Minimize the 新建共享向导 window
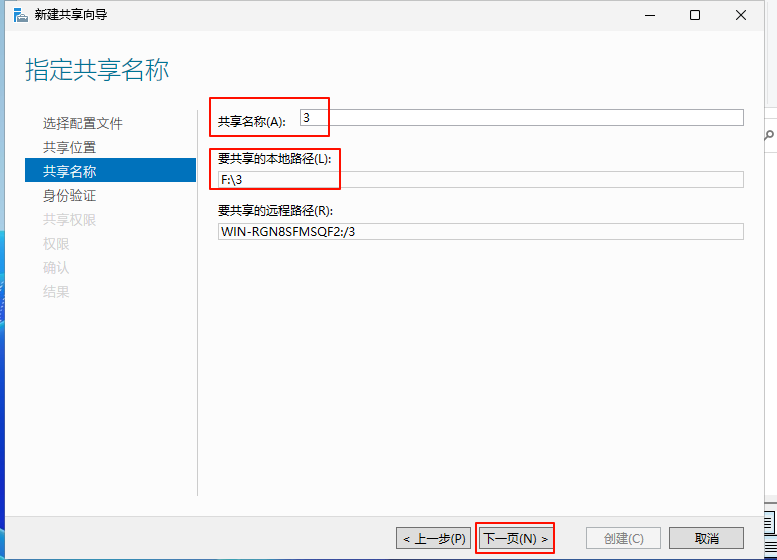The image size is (777, 560). coord(648,15)
